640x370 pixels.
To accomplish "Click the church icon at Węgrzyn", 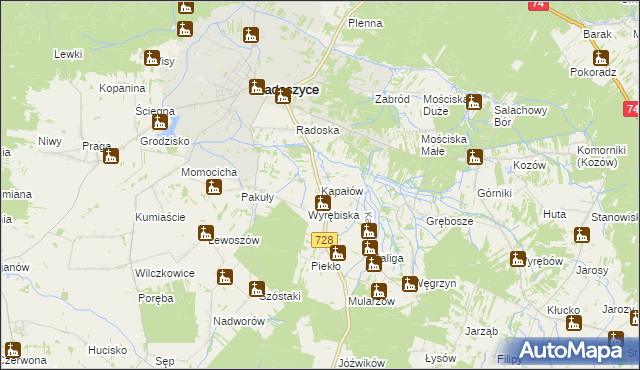I will [x=410, y=284].
